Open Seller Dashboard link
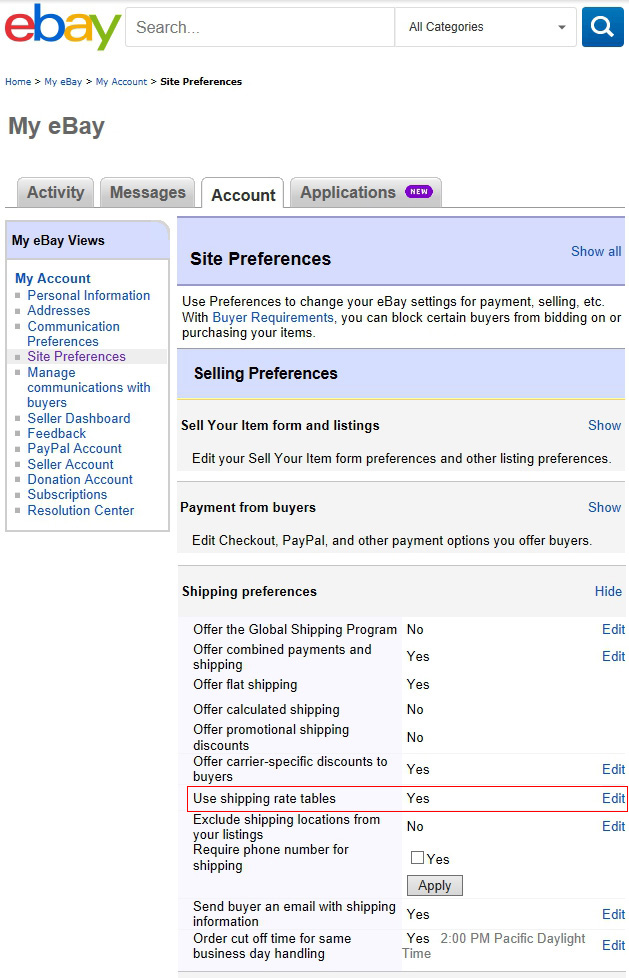The width and height of the screenshot is (629, 978). click(x=79, y=418)
